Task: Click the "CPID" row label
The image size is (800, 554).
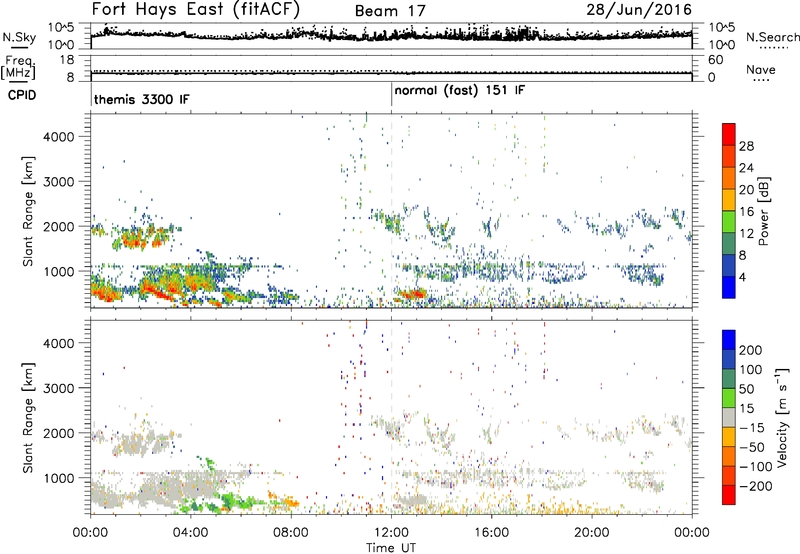Action: [22, 95]
